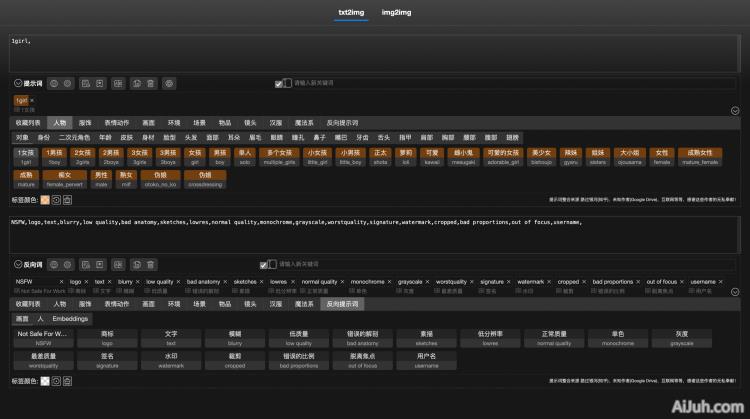
Task: Add the mature_female tag
Action: (x=700, y=157)
